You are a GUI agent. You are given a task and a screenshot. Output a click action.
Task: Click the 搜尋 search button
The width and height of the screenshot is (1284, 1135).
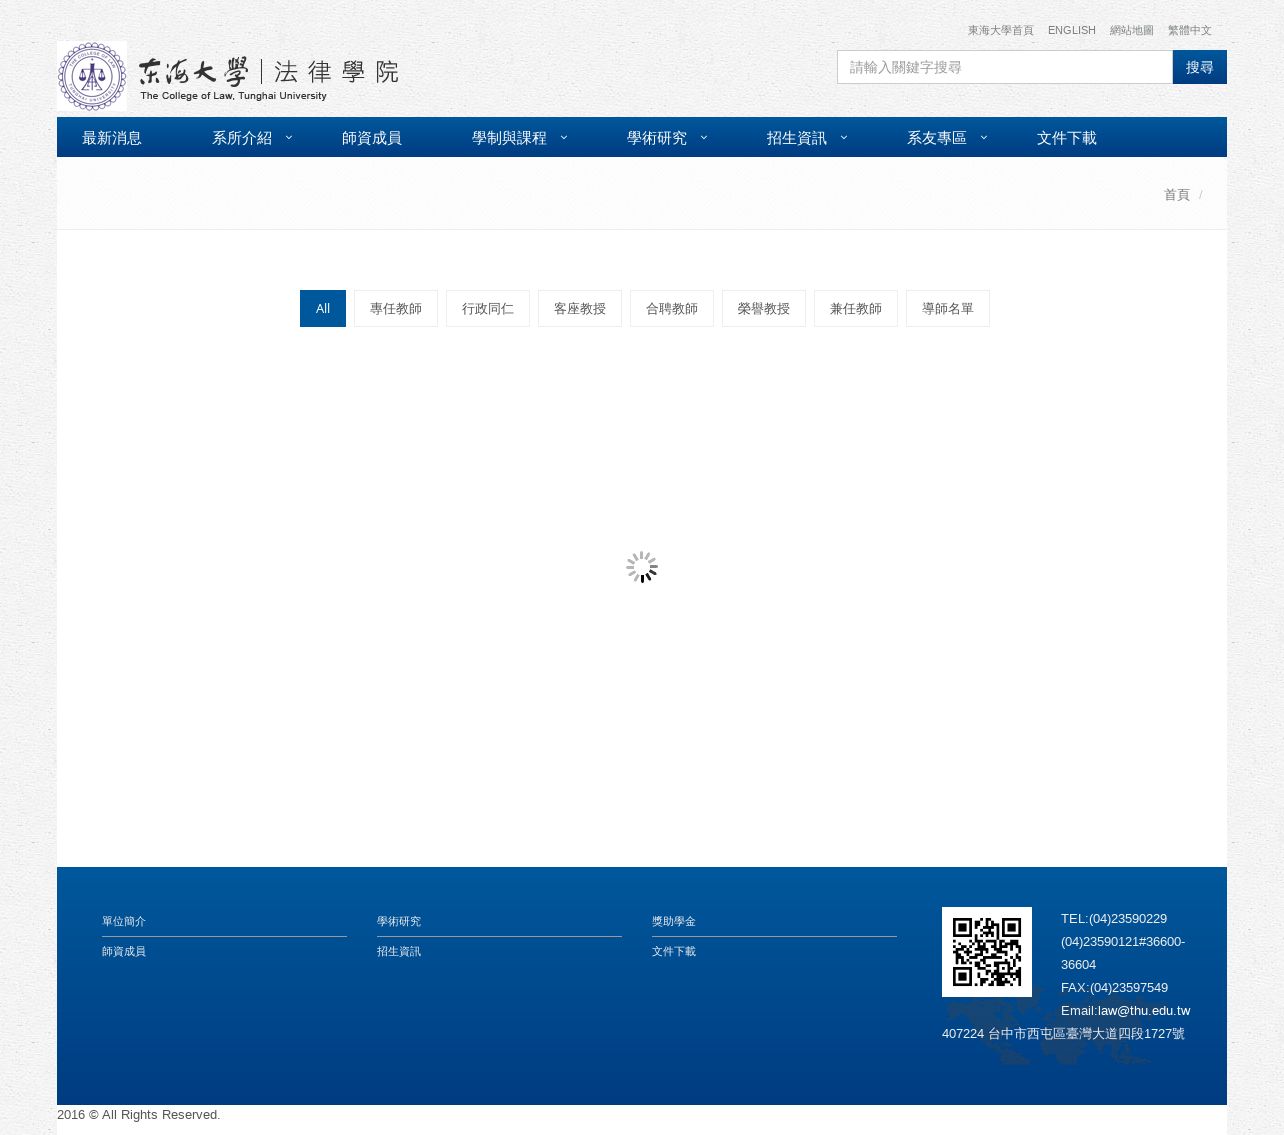[x=1200, y=67]
